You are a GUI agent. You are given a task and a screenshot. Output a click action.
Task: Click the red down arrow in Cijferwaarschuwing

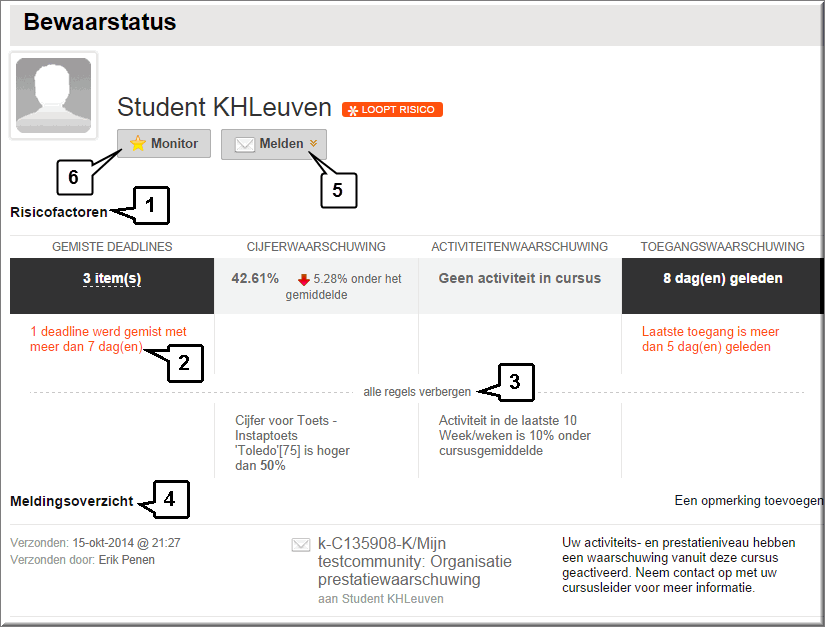303,279
